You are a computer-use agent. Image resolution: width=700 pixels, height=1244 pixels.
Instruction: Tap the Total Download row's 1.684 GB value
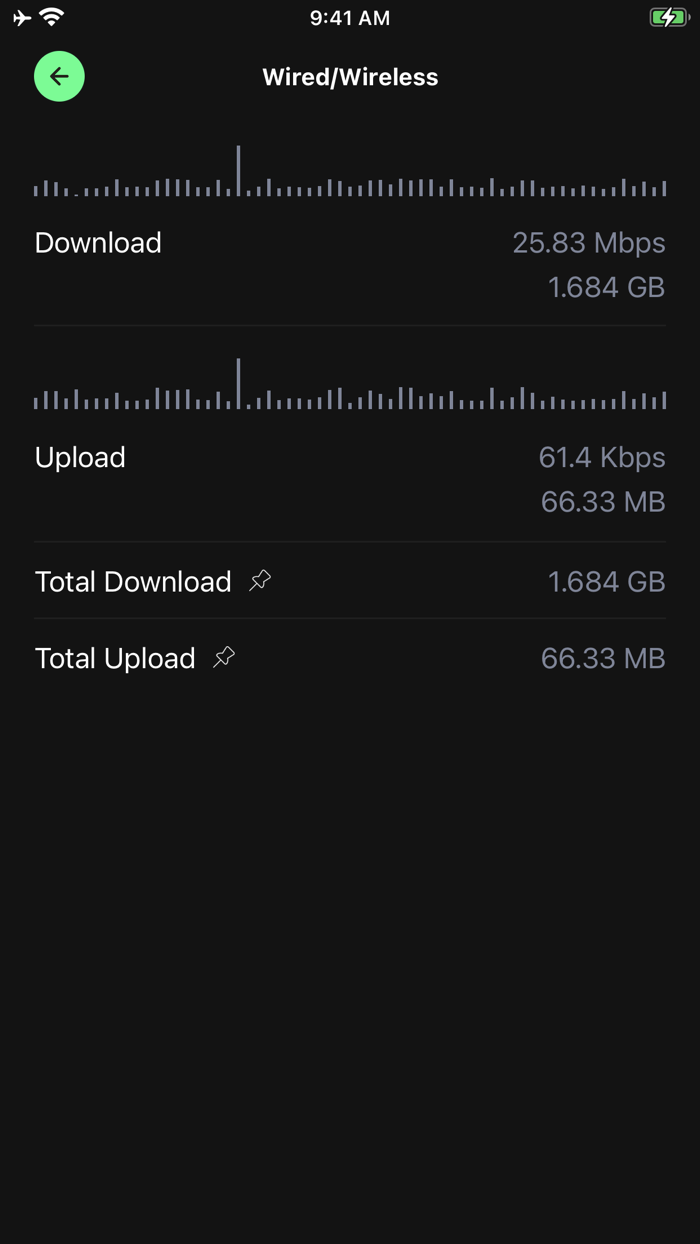click(606, 581)
